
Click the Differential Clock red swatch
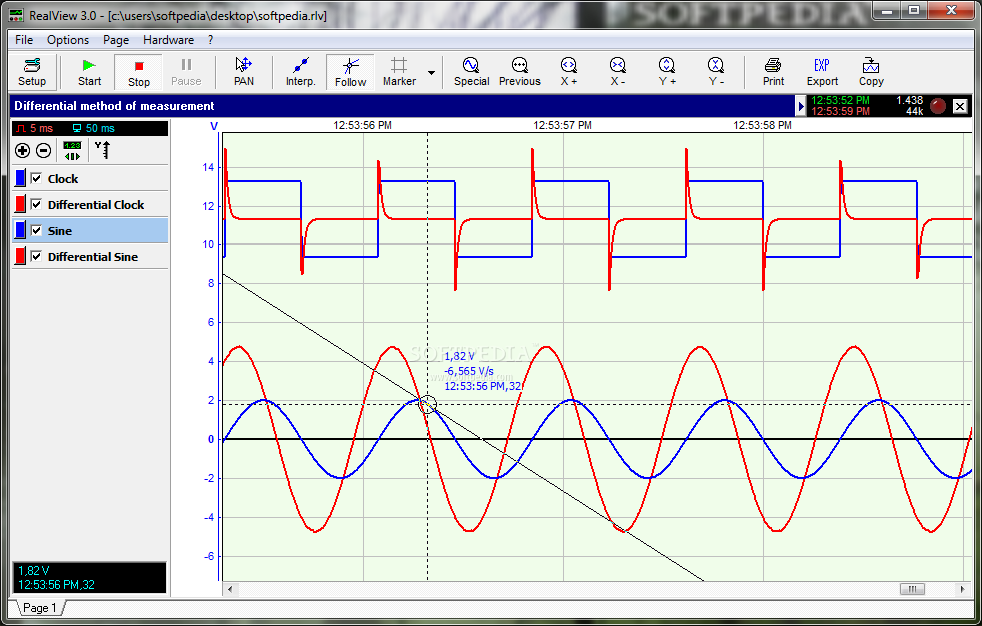click(20, 205)
